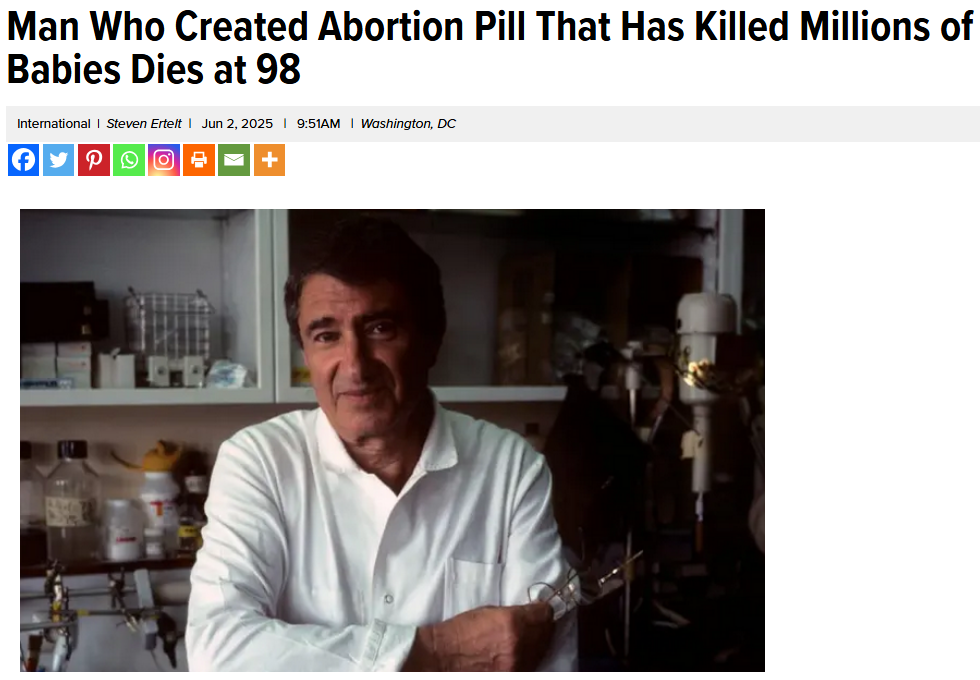Open the lab photo of the man
This screenshot has width=980, height=680.
(392, 440)
